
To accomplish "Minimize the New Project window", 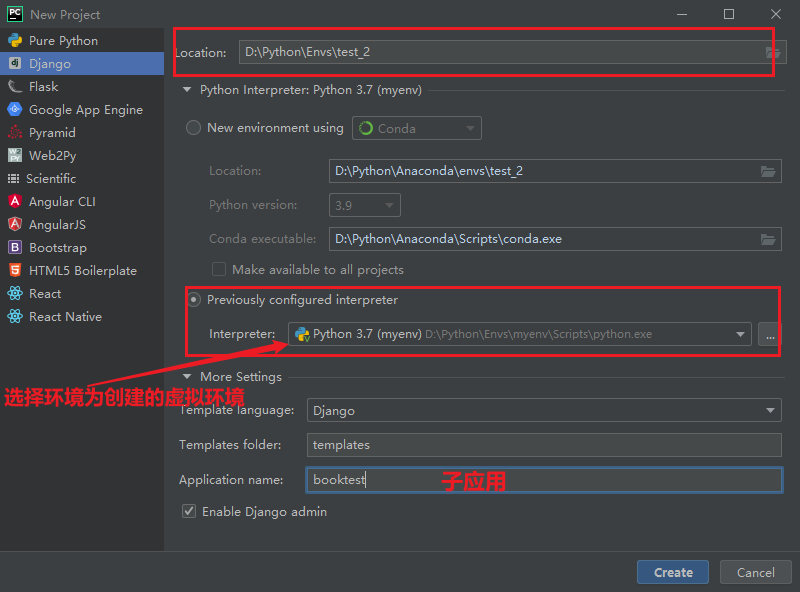I will [682, 14].
